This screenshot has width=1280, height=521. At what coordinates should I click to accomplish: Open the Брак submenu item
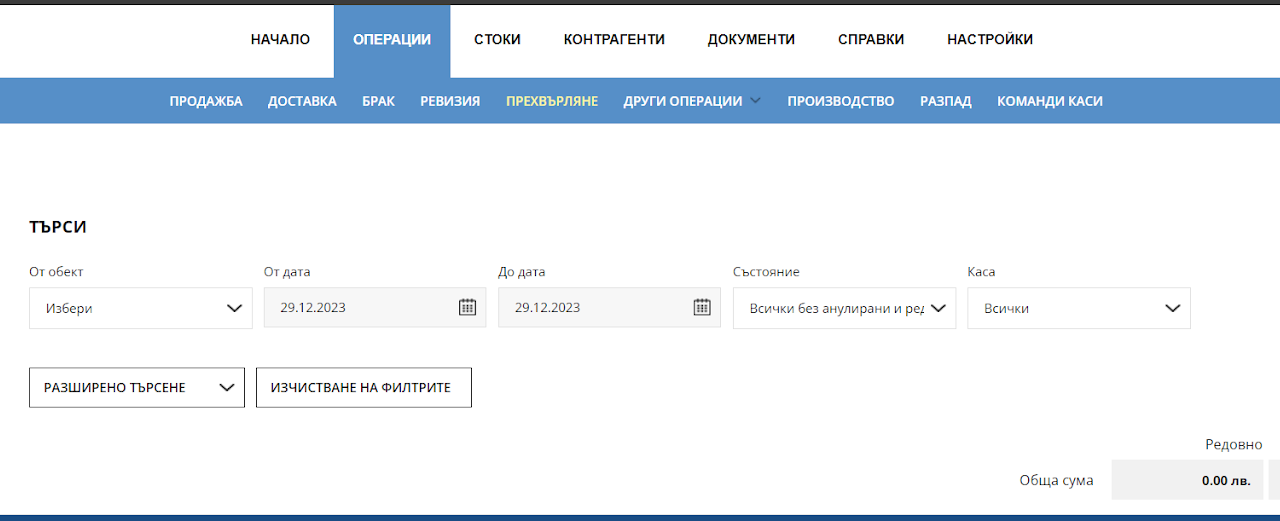pyautogui.click(x=378, y=101)
